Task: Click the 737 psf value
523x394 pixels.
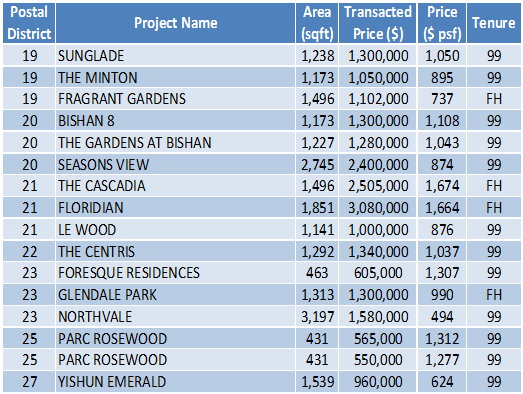Action: click(442, 99)
